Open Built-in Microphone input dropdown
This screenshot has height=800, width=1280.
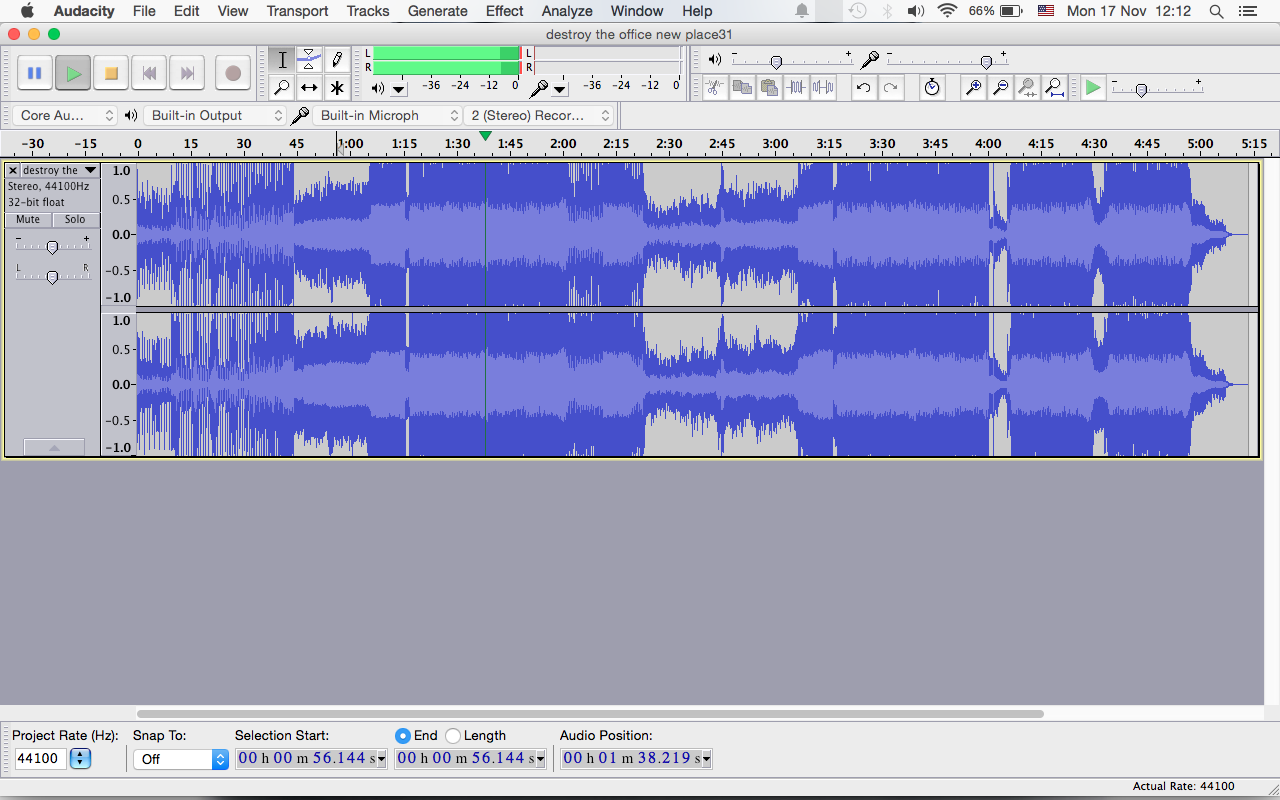click(x=387, y=115)
